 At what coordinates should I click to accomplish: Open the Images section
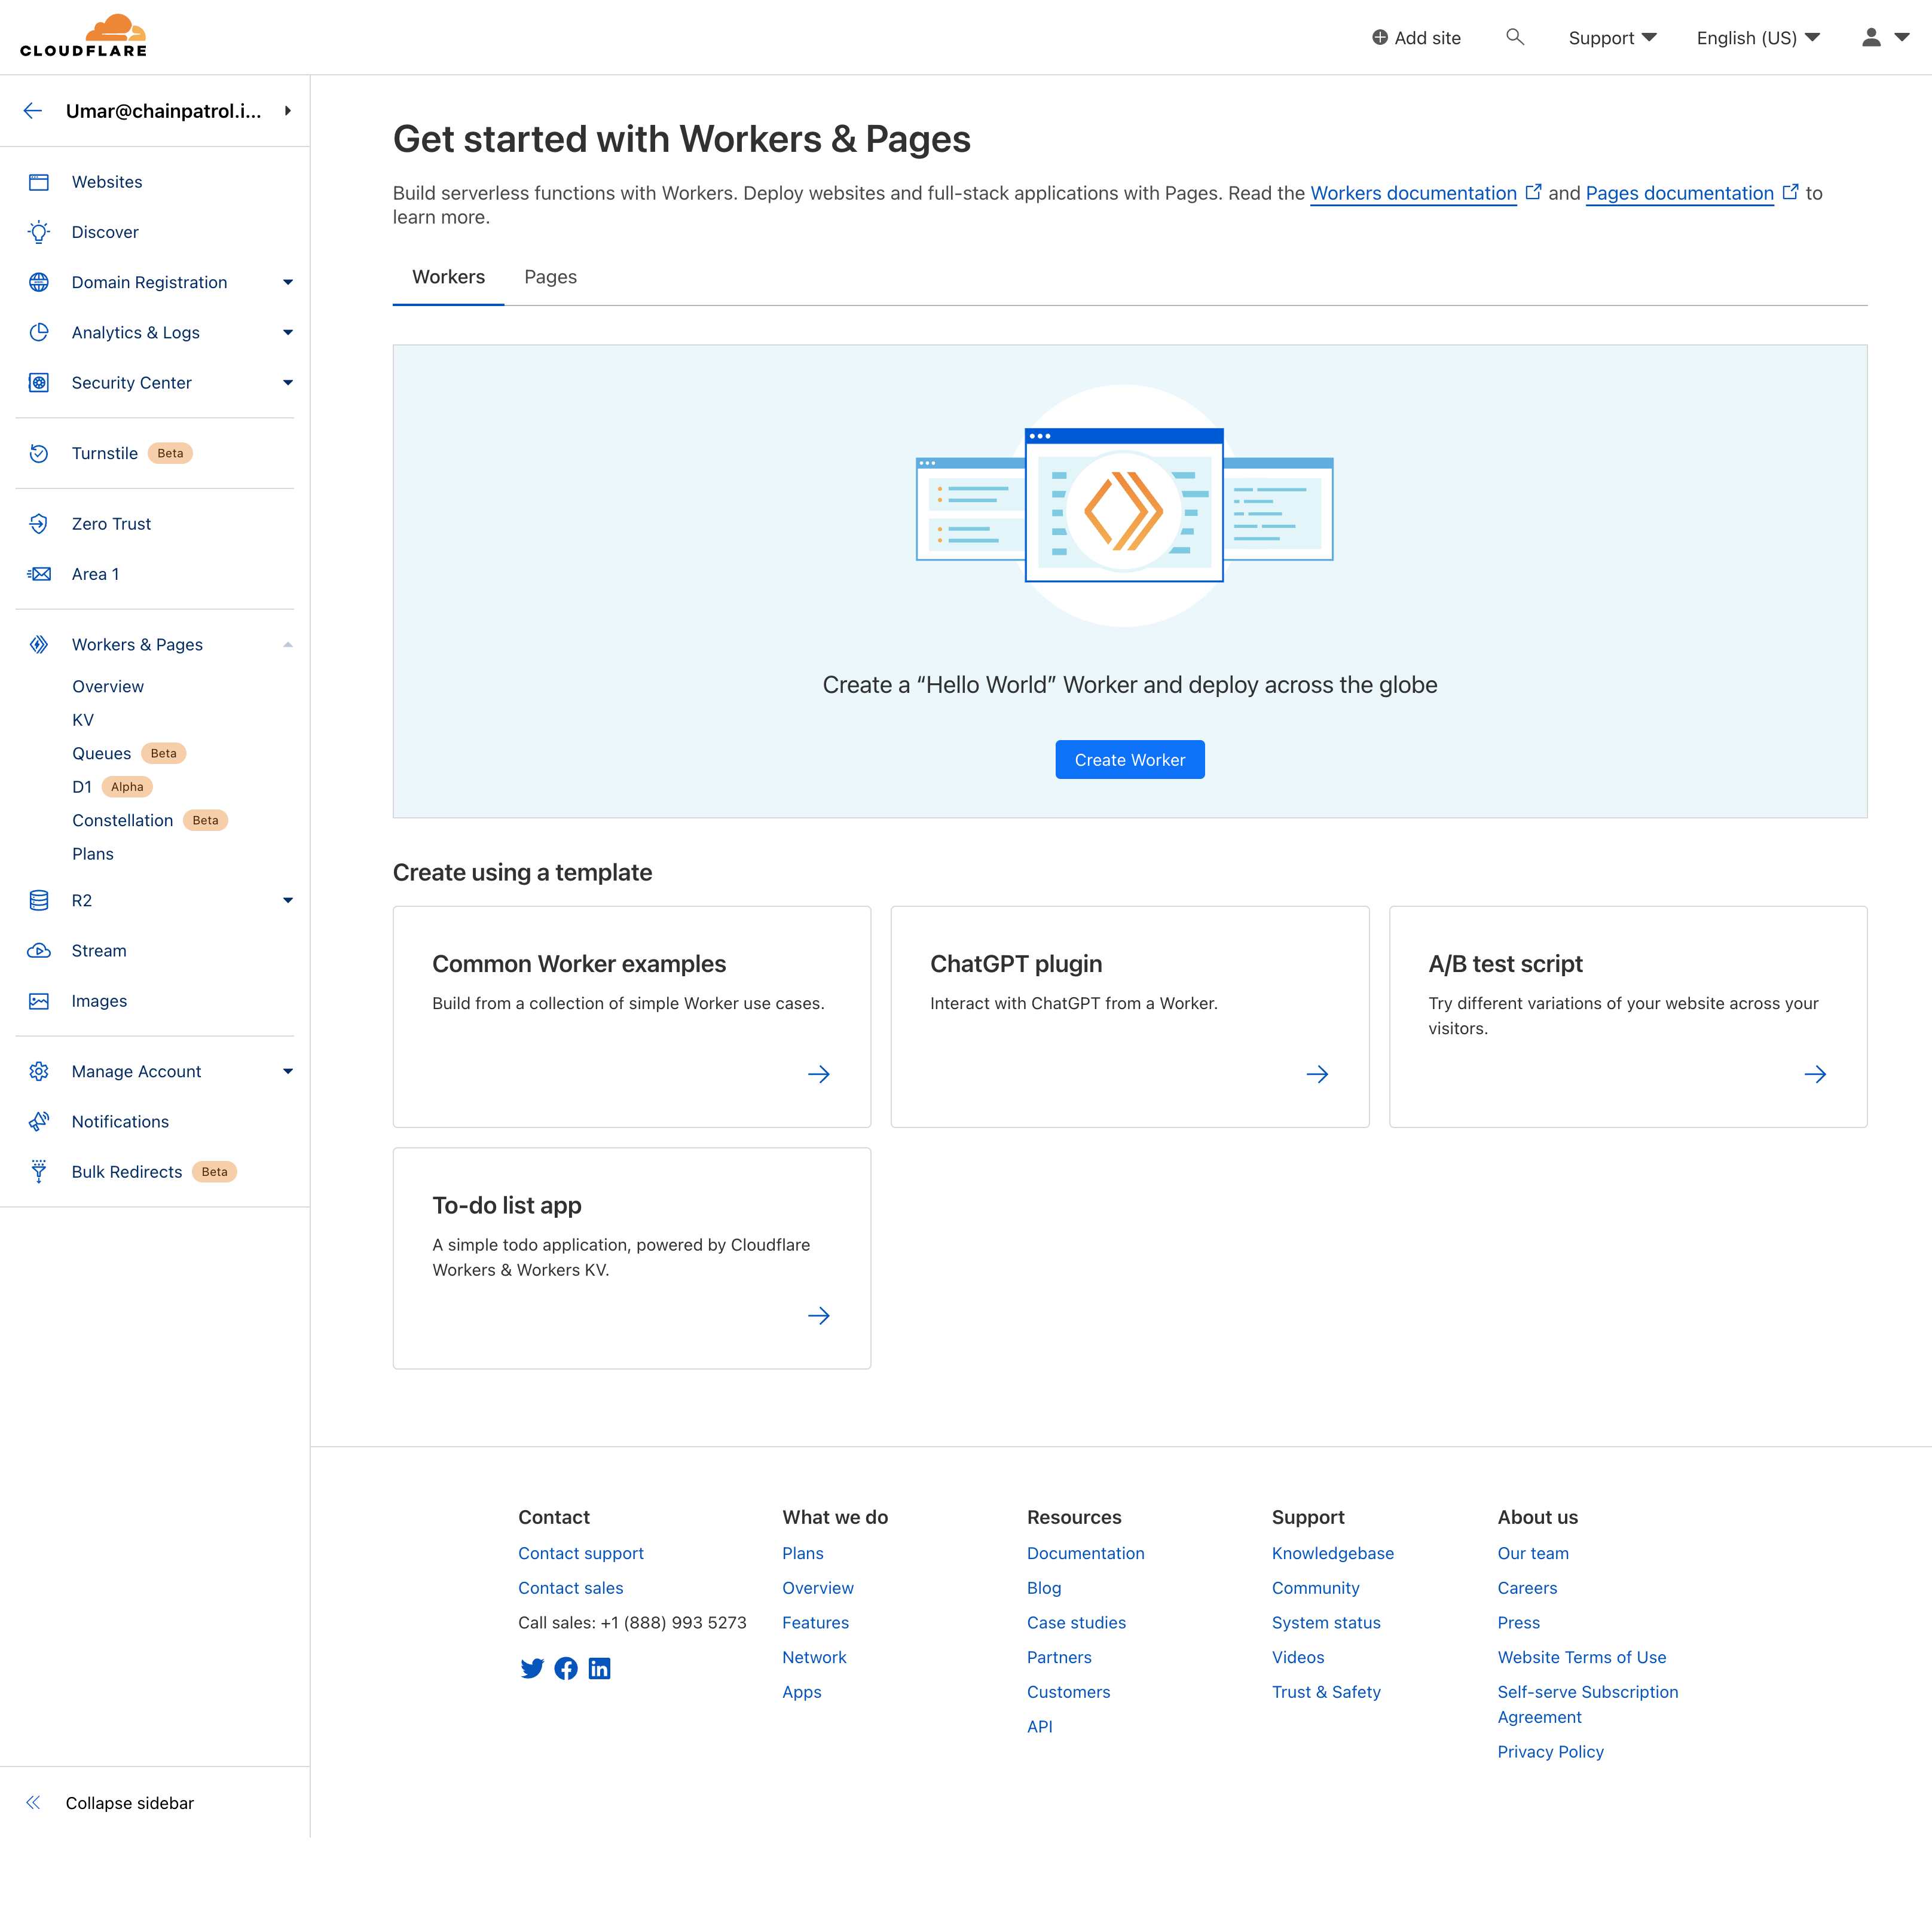[99, 1000]
